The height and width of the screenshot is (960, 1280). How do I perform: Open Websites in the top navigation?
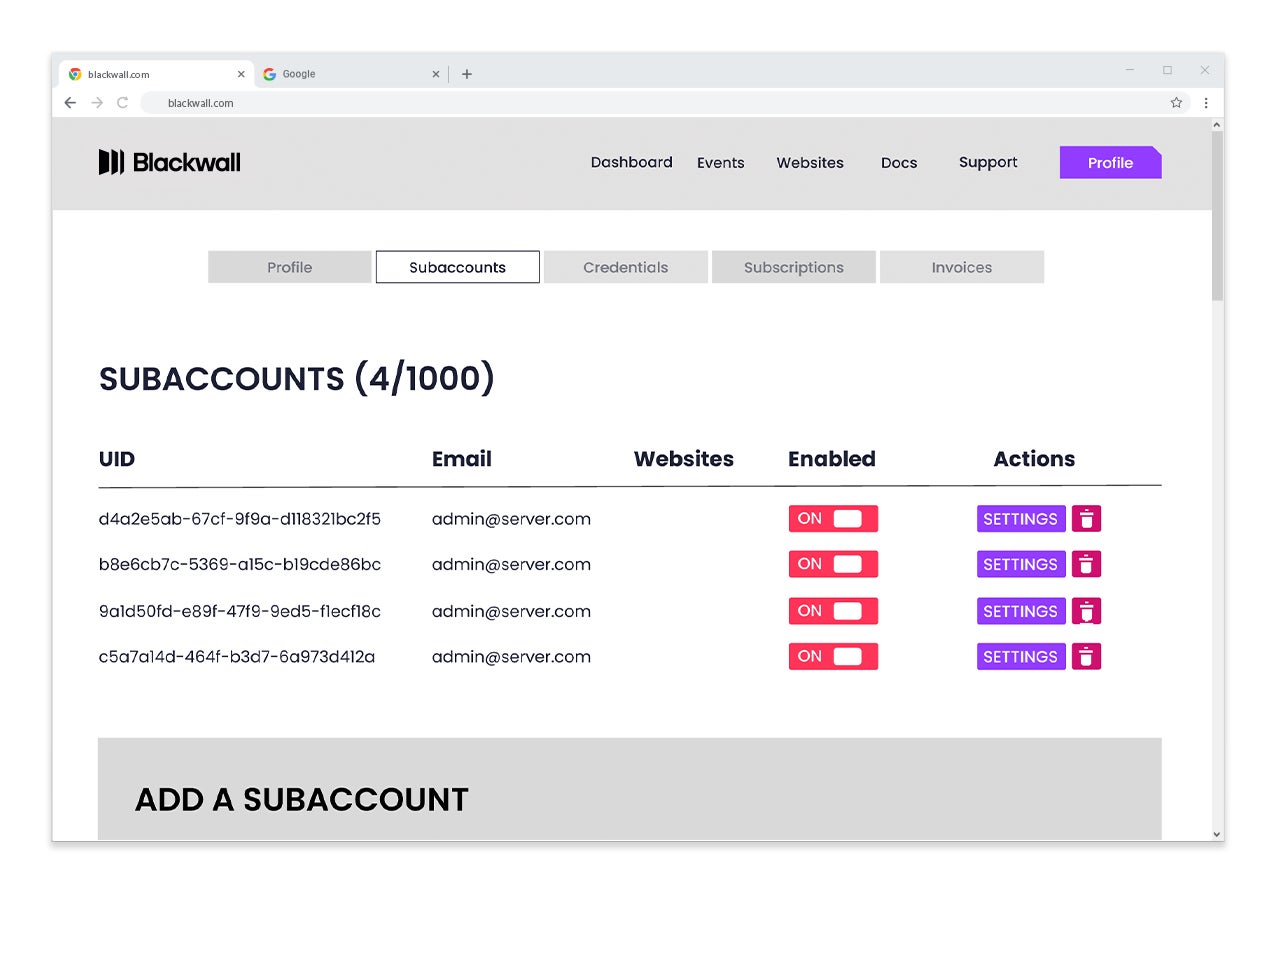click(x=810, y=163)
